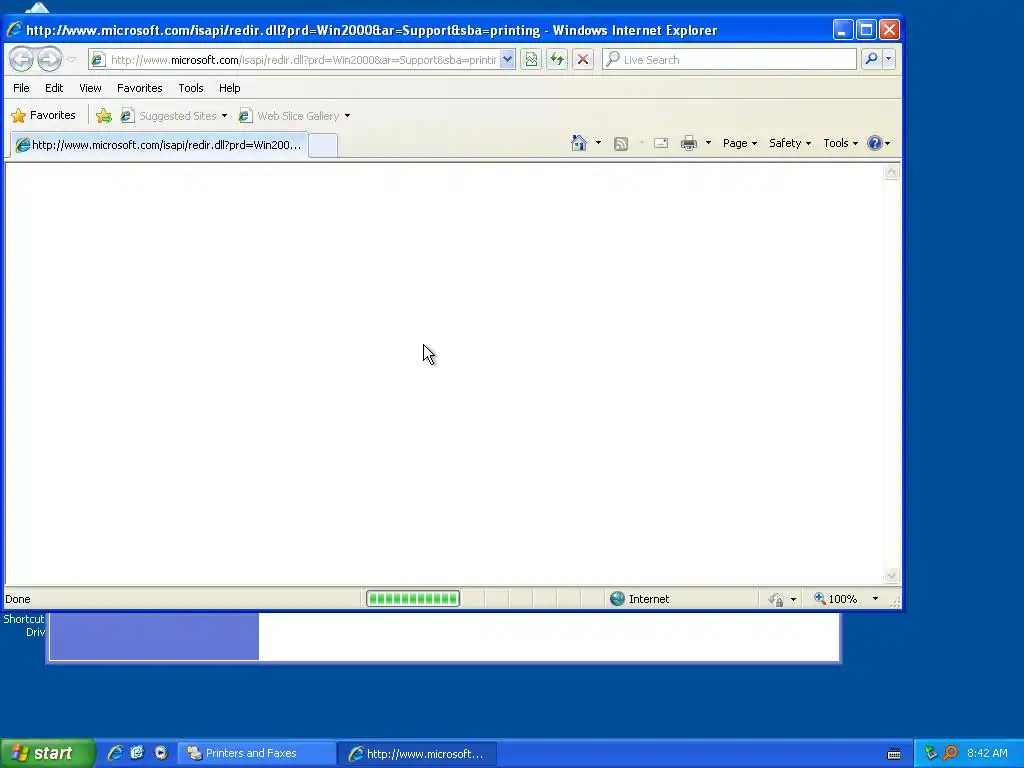Open the Help menu
Screen dimensions: 1024x768
click(x=229, y=88)
